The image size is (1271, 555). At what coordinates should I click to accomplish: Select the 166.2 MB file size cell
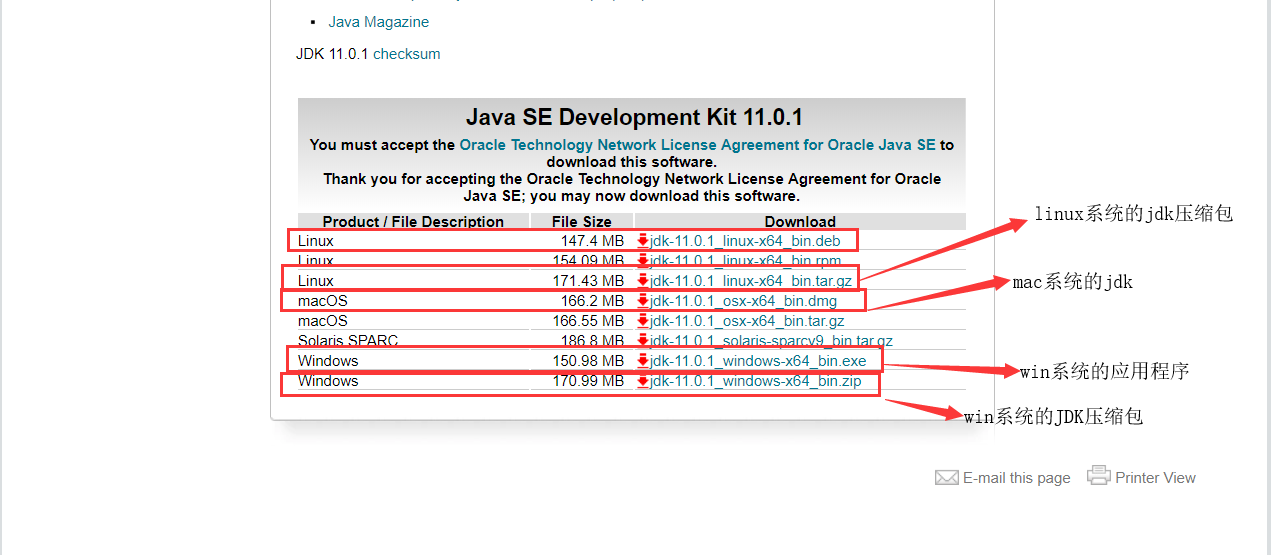(x=592, y=301)
